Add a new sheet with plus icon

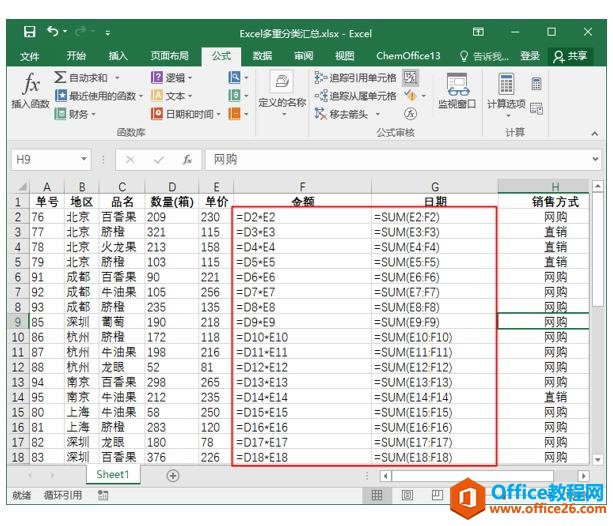(173, 476)
